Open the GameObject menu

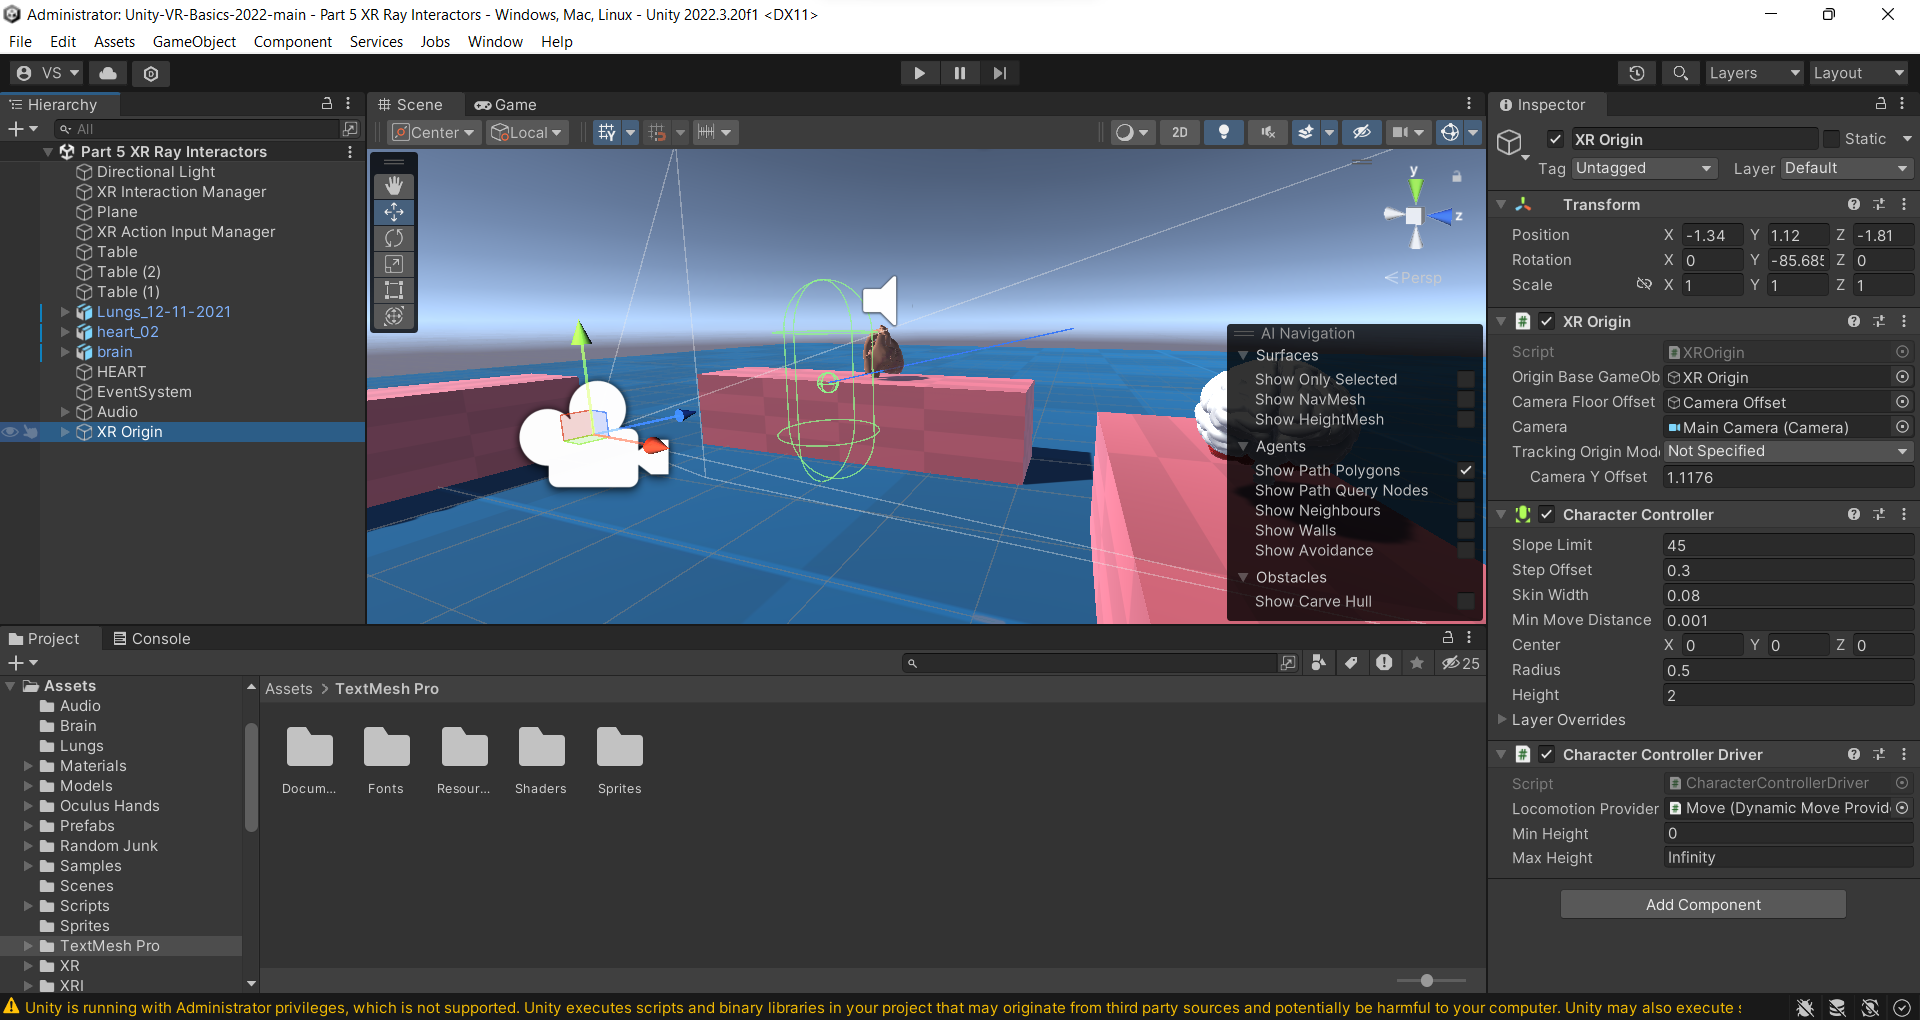(x=194, y=41)
